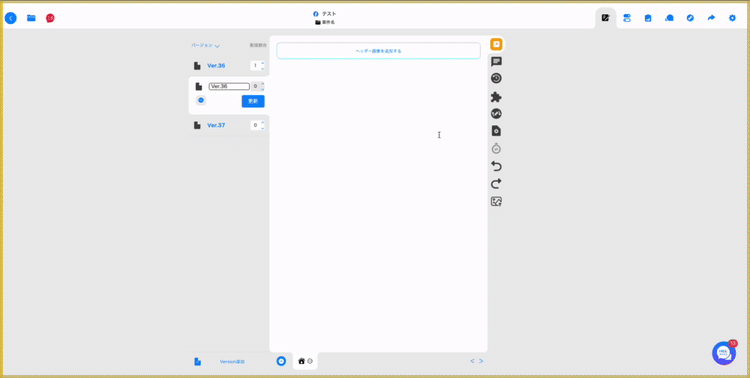Click the undo arrow icon
Screen dimensions: 750x378
[496, 167]
